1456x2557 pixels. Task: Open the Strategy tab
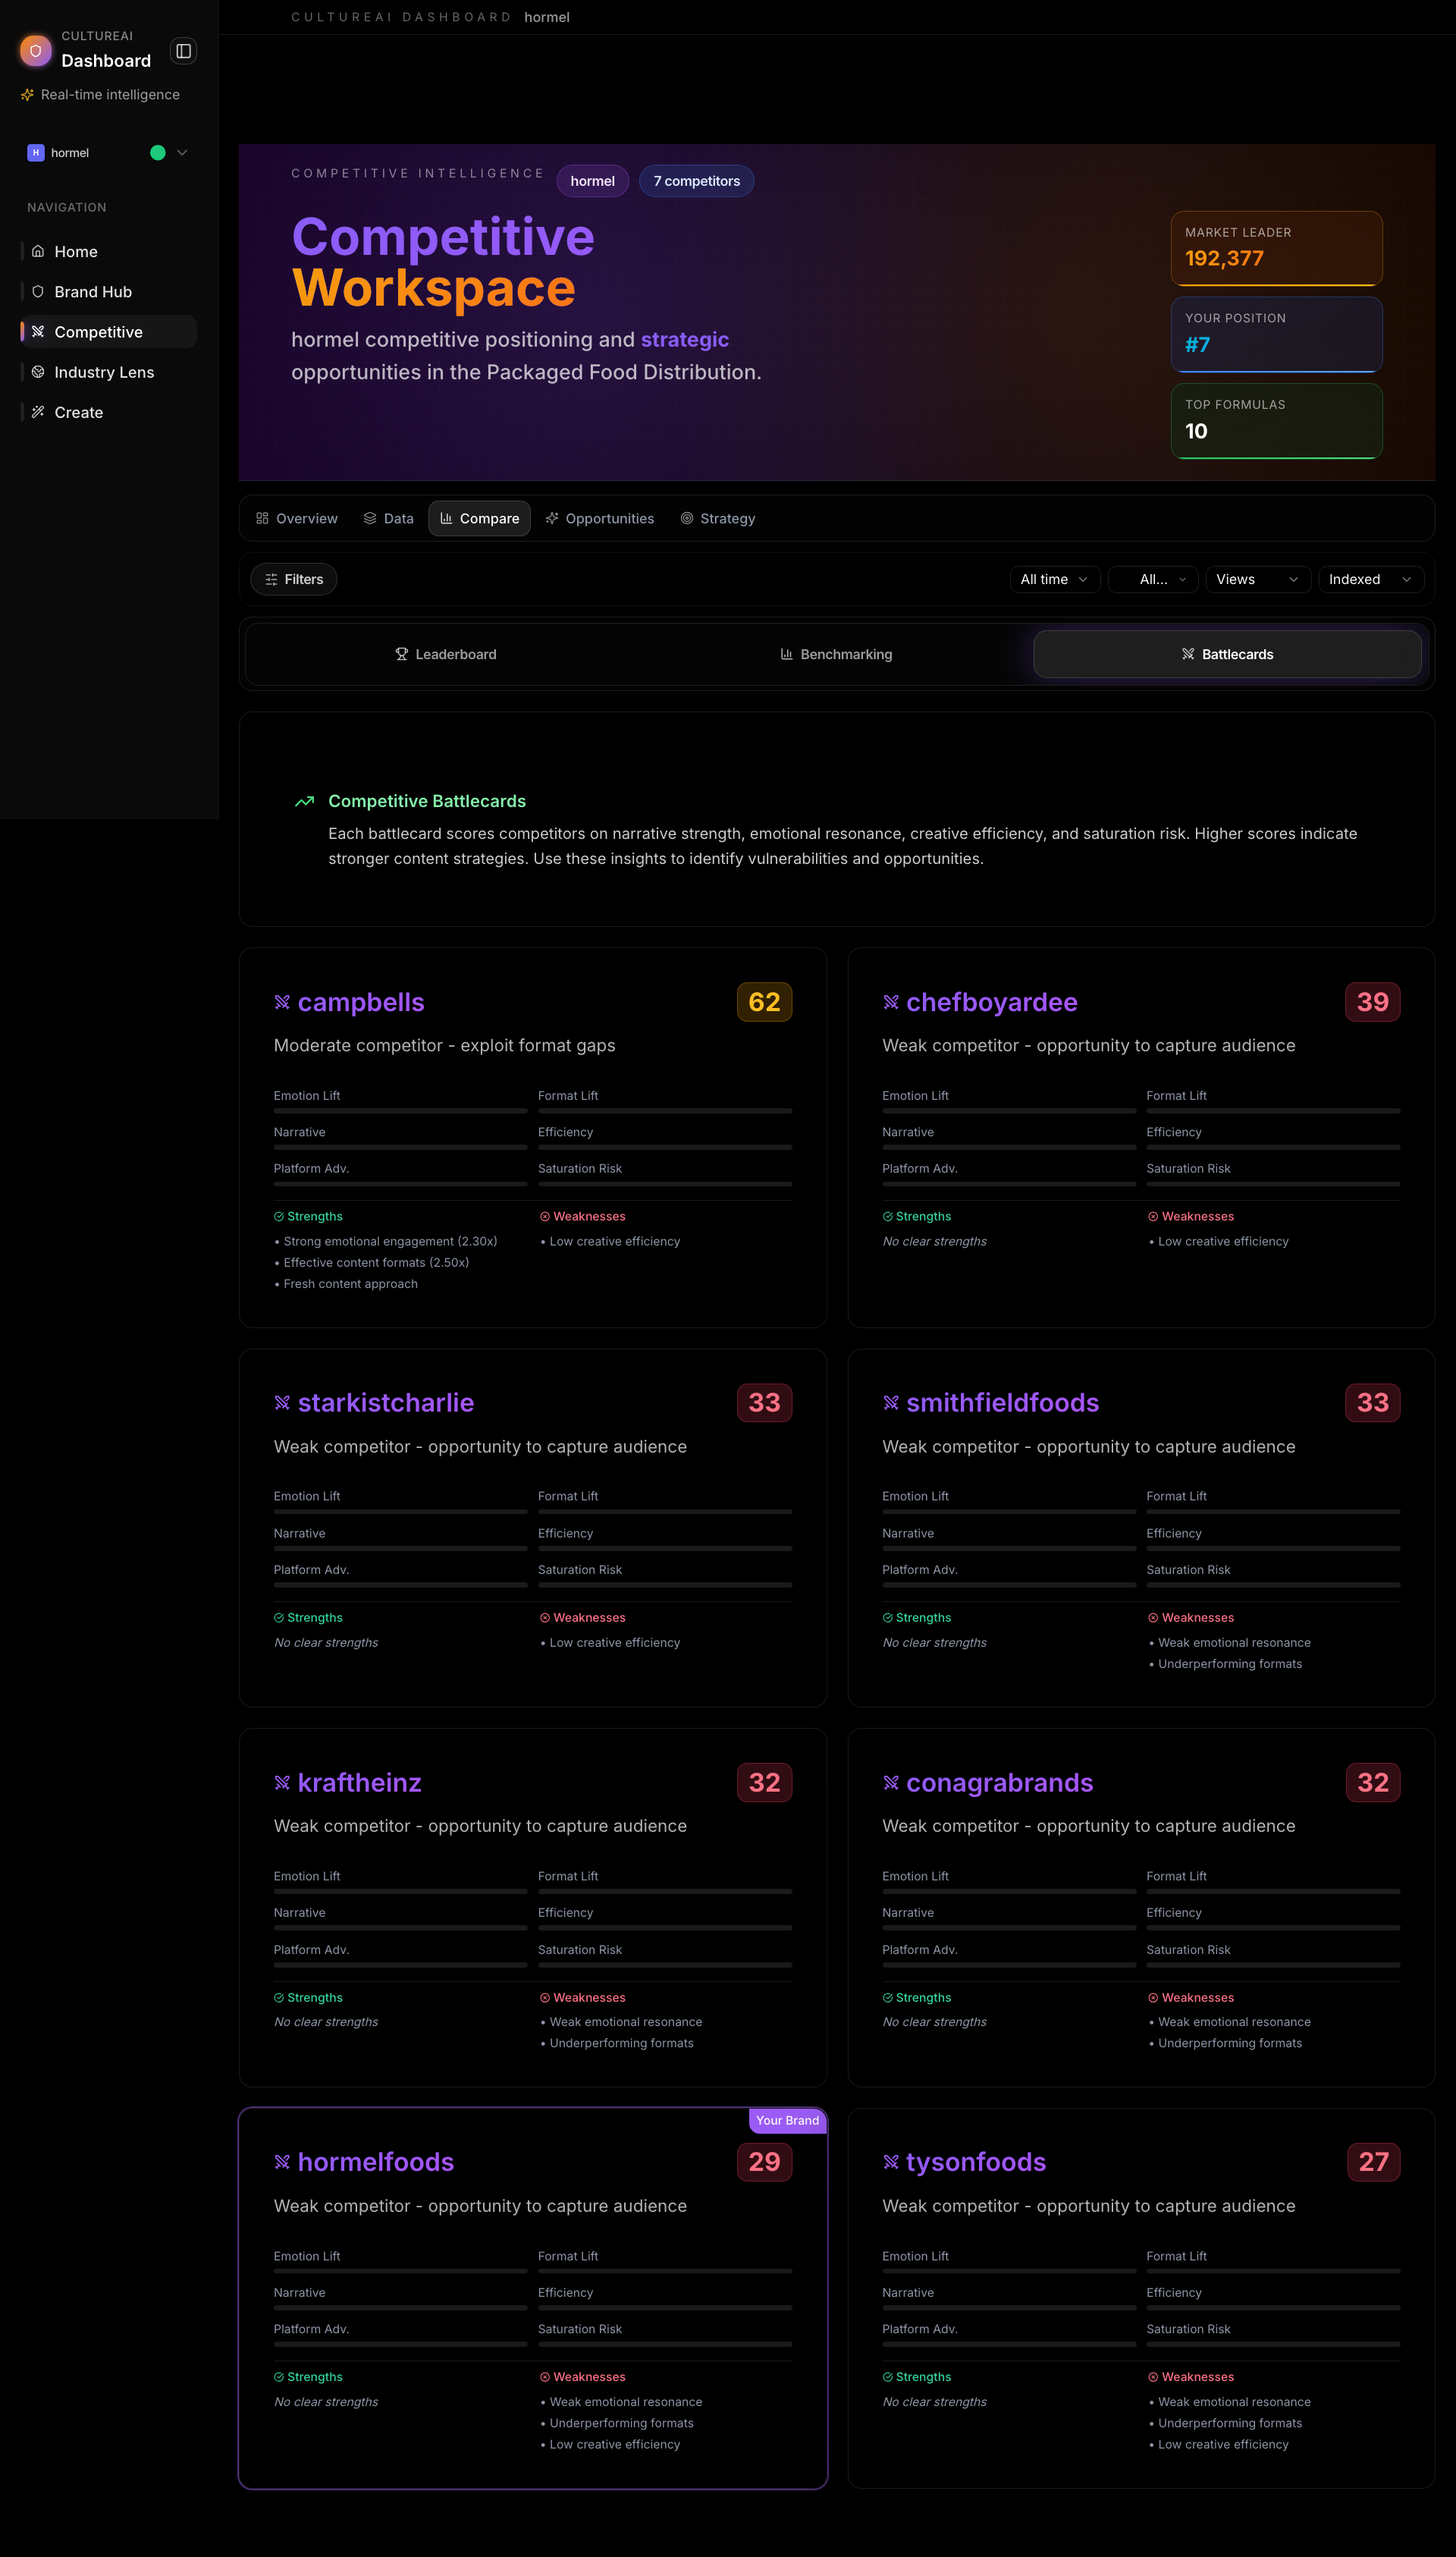click(717, 518)
